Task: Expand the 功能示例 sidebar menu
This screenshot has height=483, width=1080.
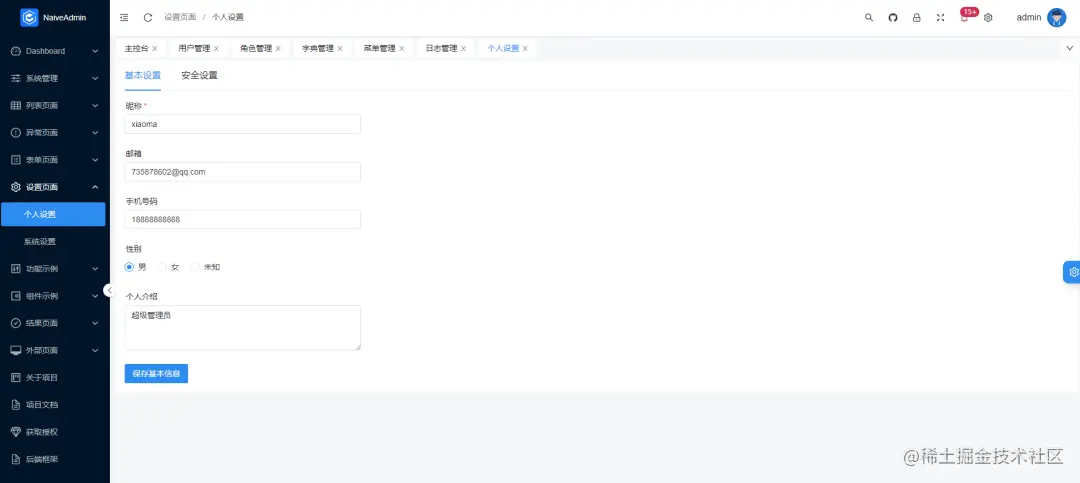Action: (x=95, y=269)
